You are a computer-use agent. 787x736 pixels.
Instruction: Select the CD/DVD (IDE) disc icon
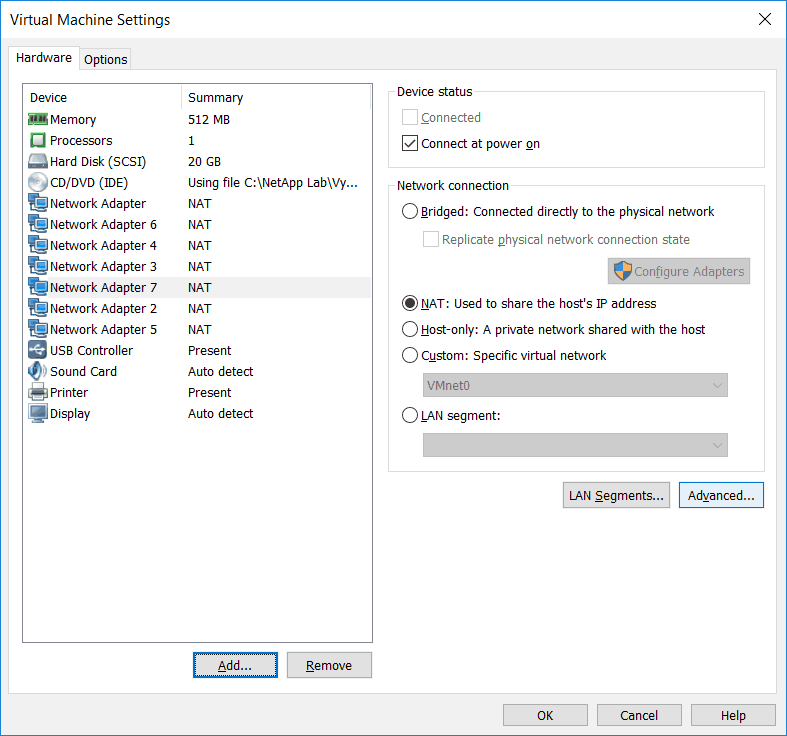point(38,182)
